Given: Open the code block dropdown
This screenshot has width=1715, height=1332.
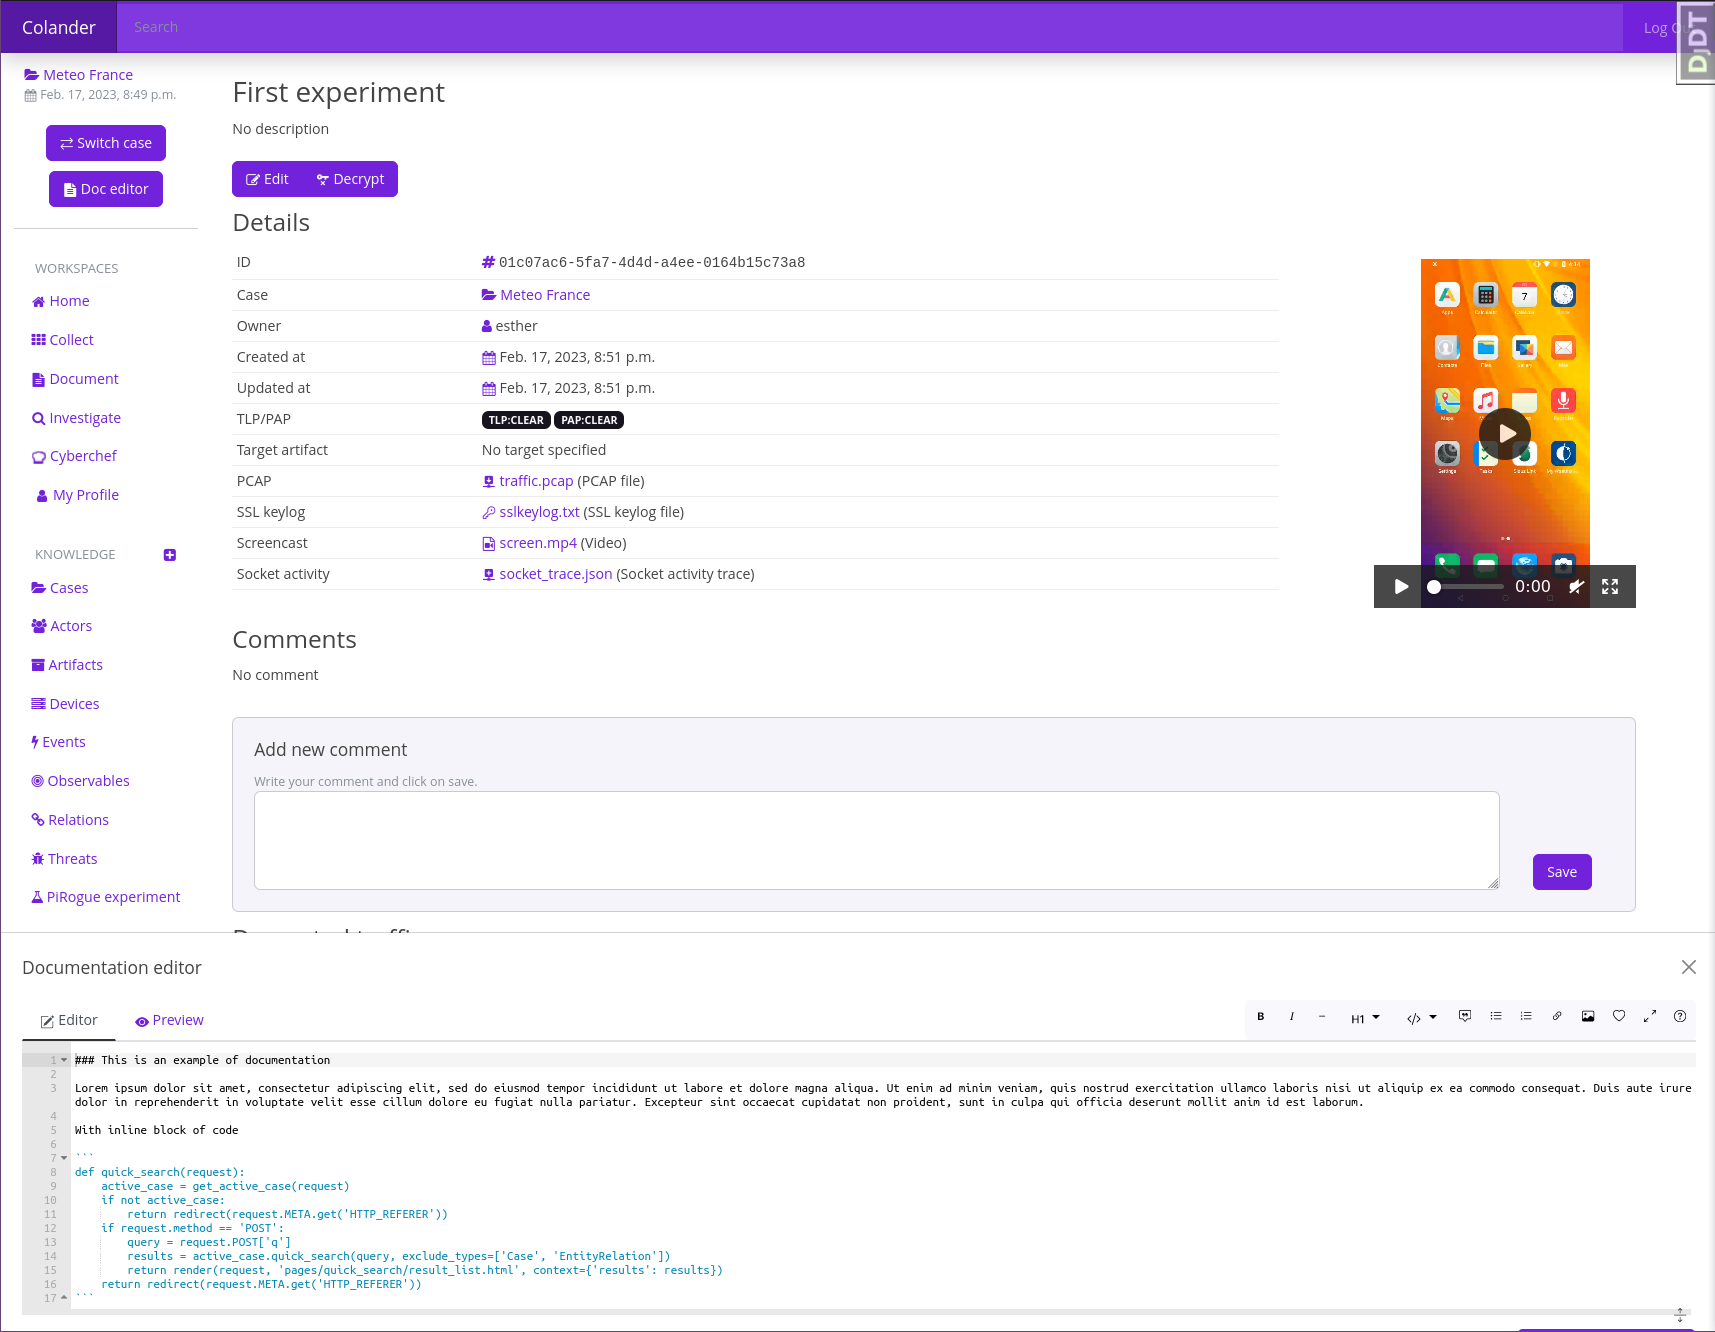Looking at the screenshot, I should click(1422, 1018).
